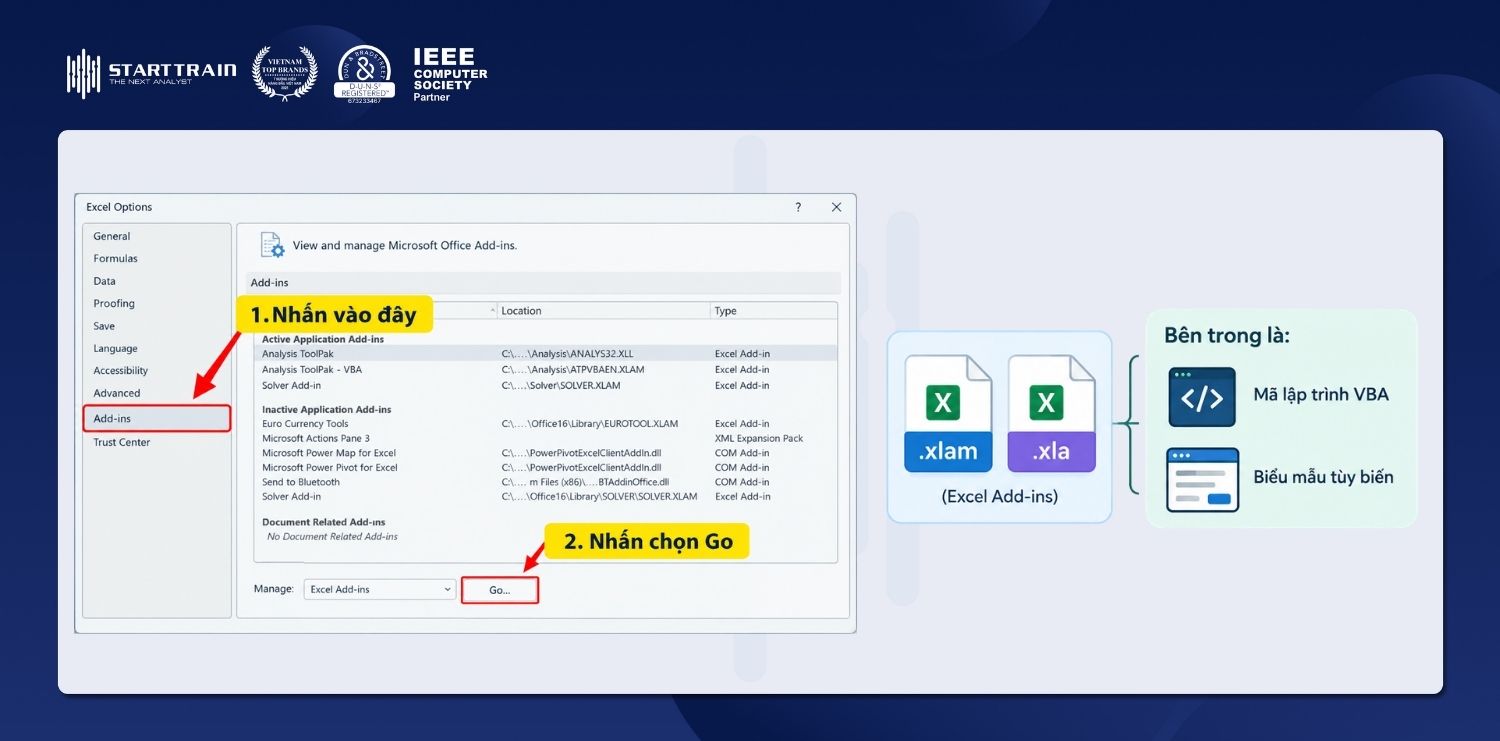Click the custom form window icon
1500x741 pixels.
coord(1202,480)
